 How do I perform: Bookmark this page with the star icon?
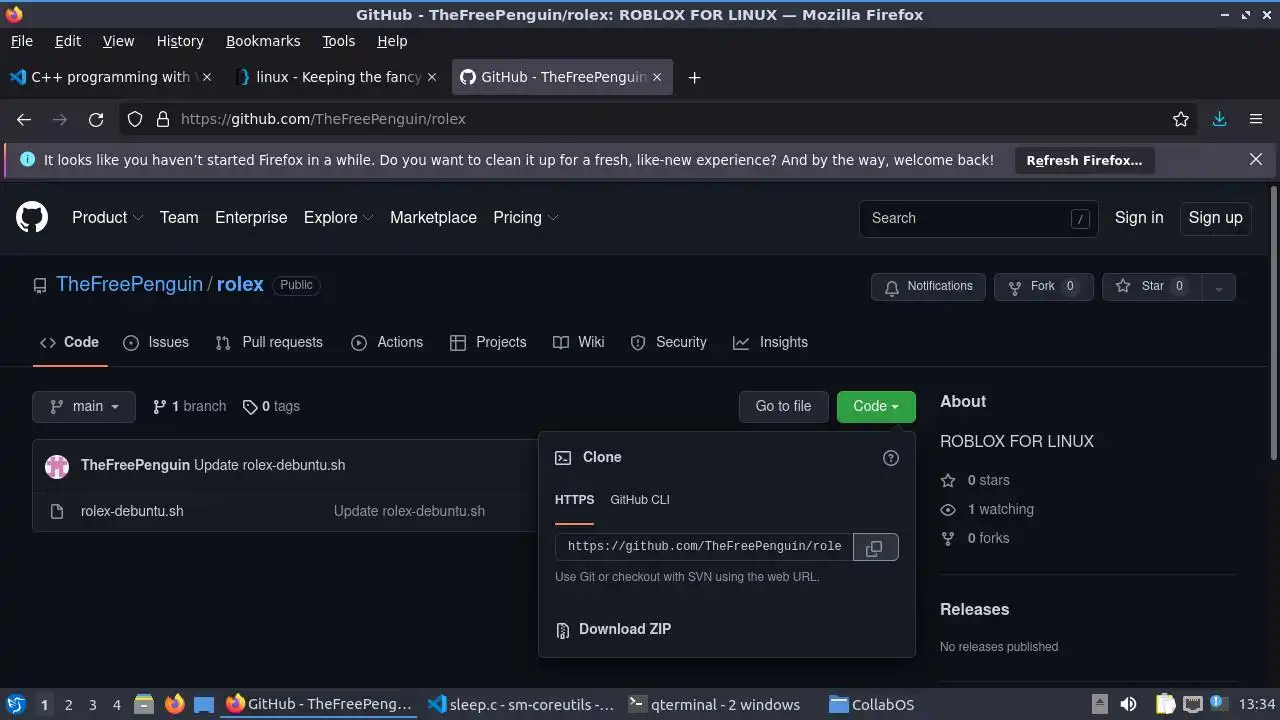(1181, 119)
